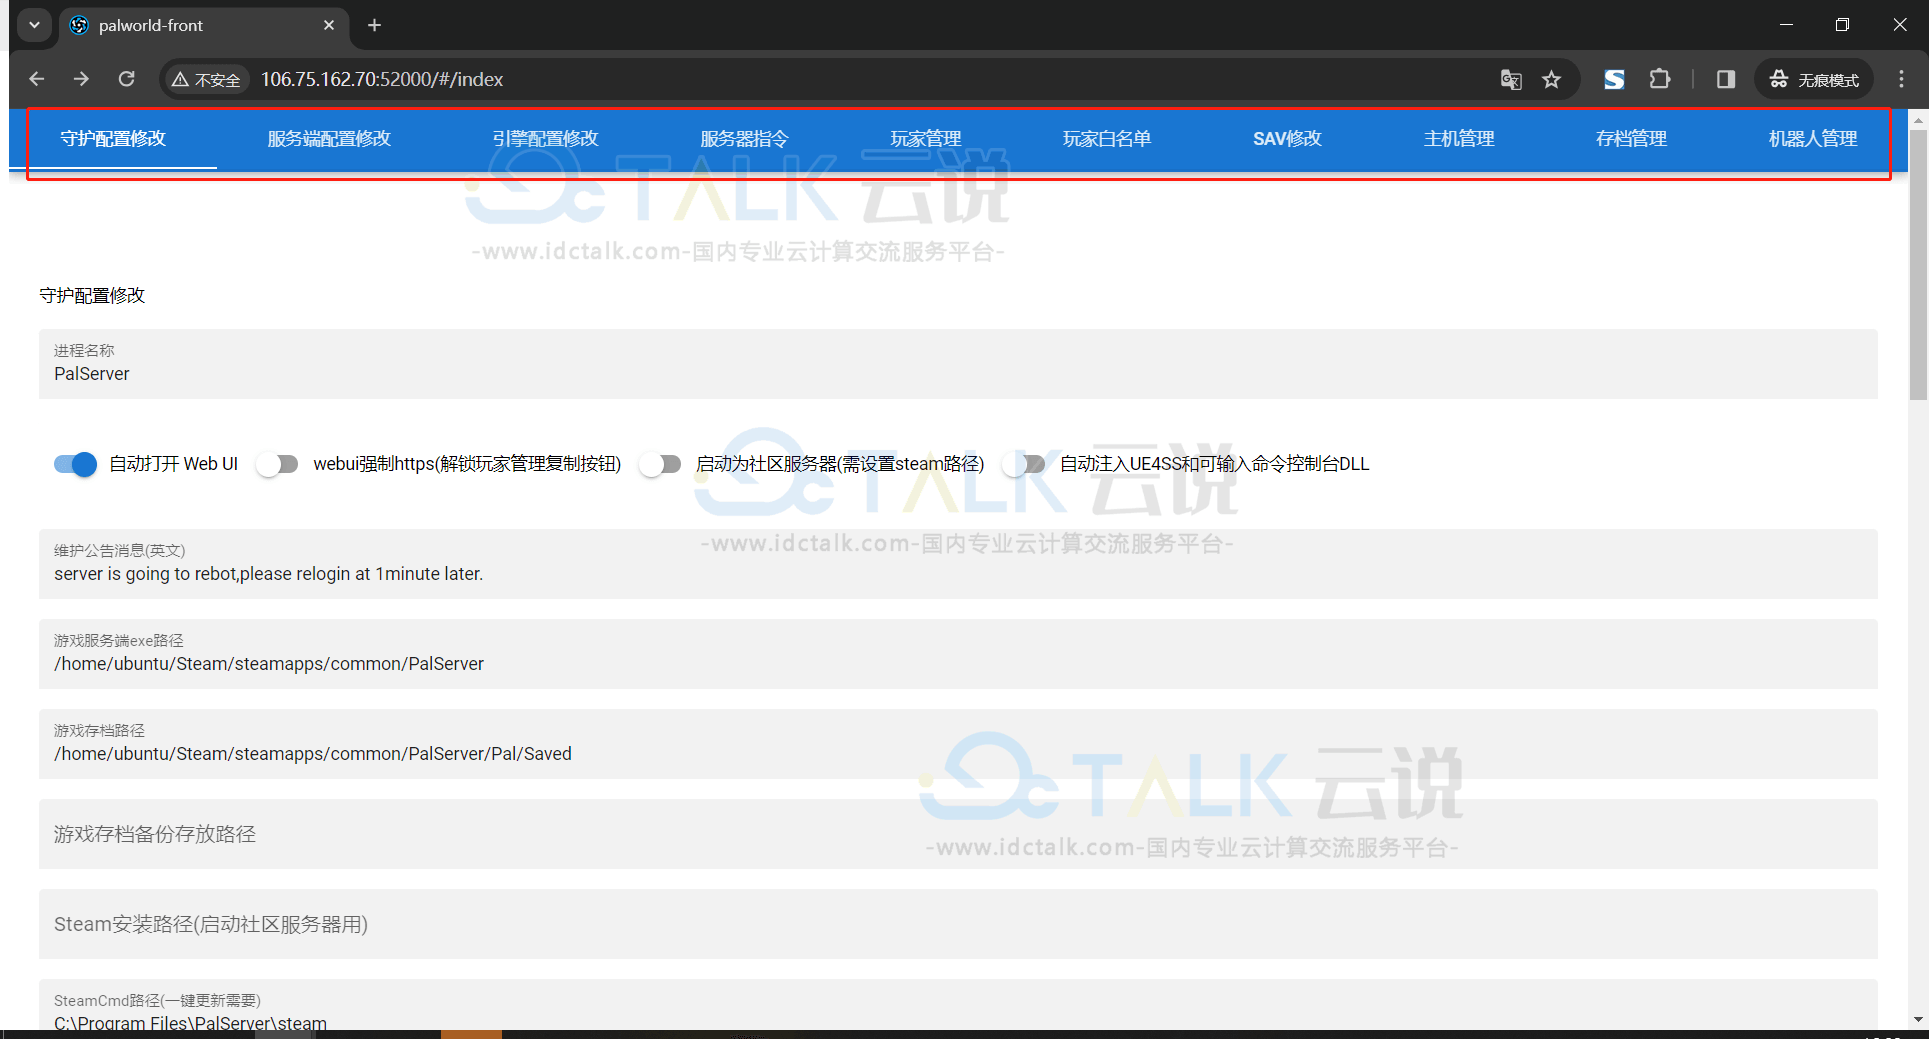Select the 玩家管理 tab
Image resolution: width=1929 pixels, height=1039 pixels.
coord(926,139)
